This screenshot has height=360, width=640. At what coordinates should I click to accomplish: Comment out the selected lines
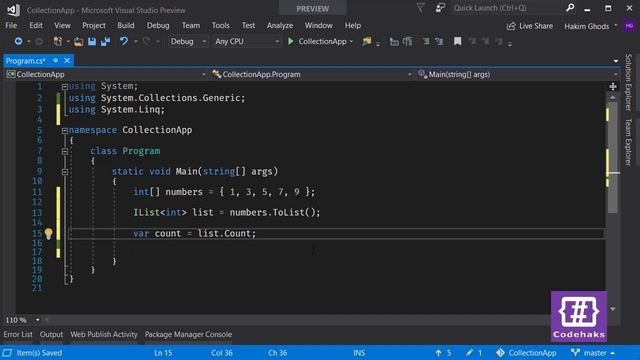tap(426, 41)
